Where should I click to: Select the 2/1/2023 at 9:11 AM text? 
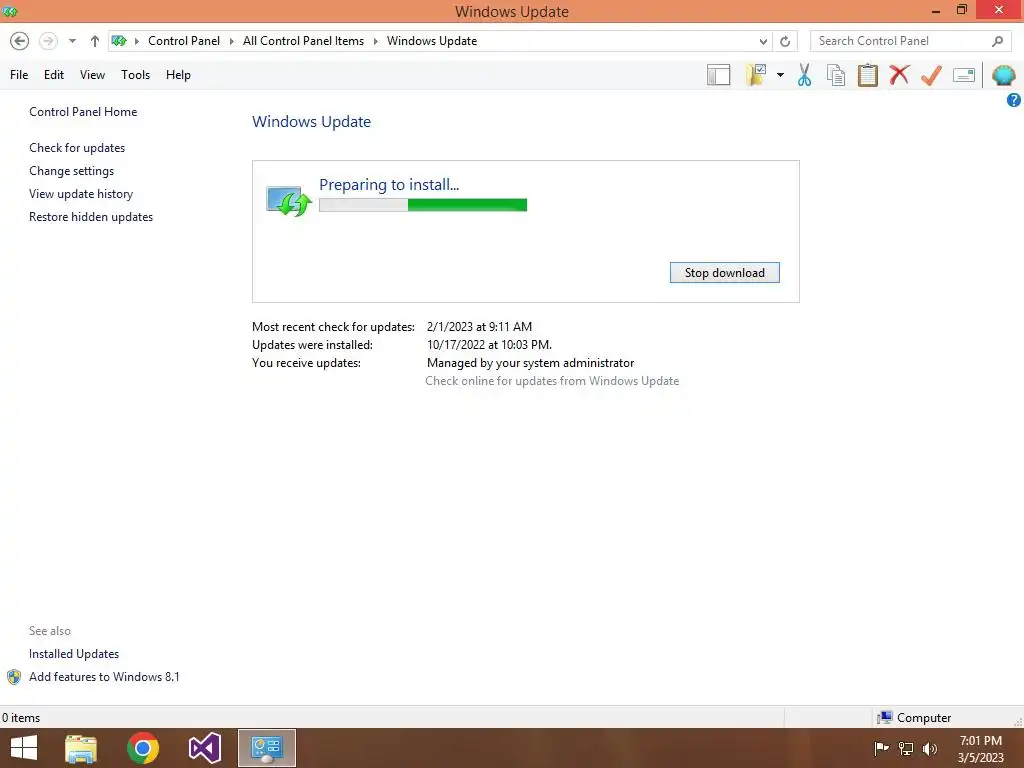click(x=479, y=327)
